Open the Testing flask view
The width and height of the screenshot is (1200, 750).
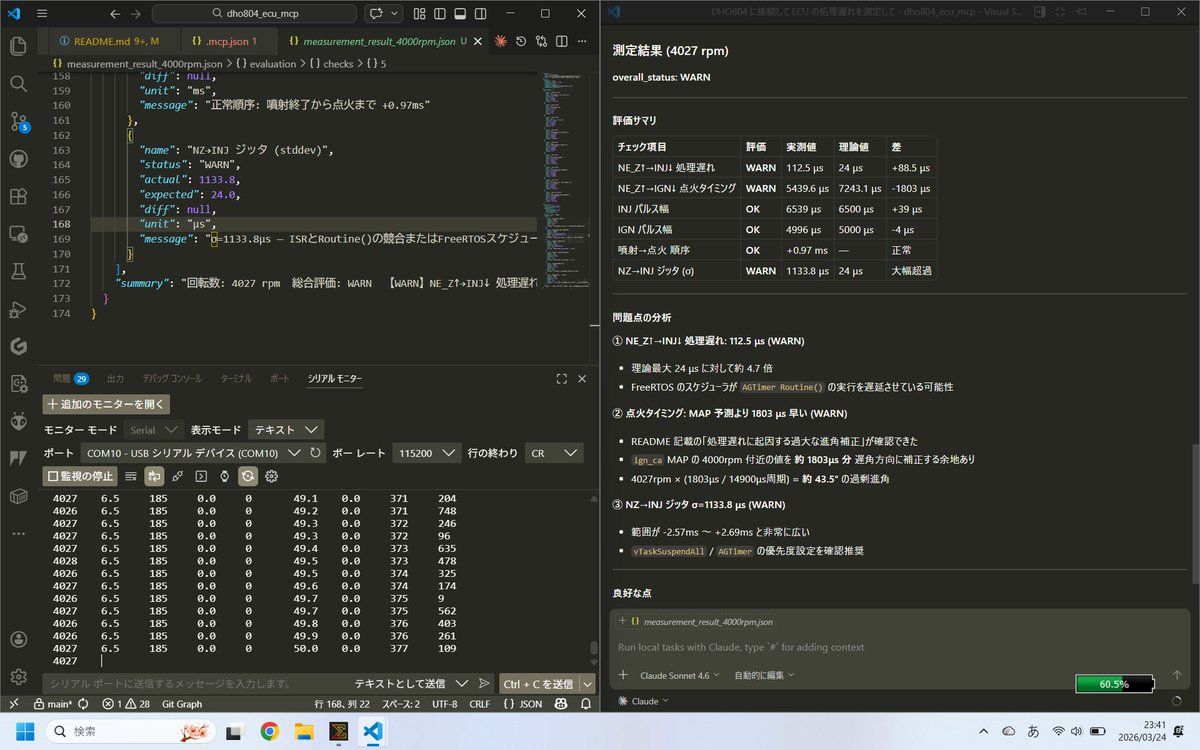(18, 270)
